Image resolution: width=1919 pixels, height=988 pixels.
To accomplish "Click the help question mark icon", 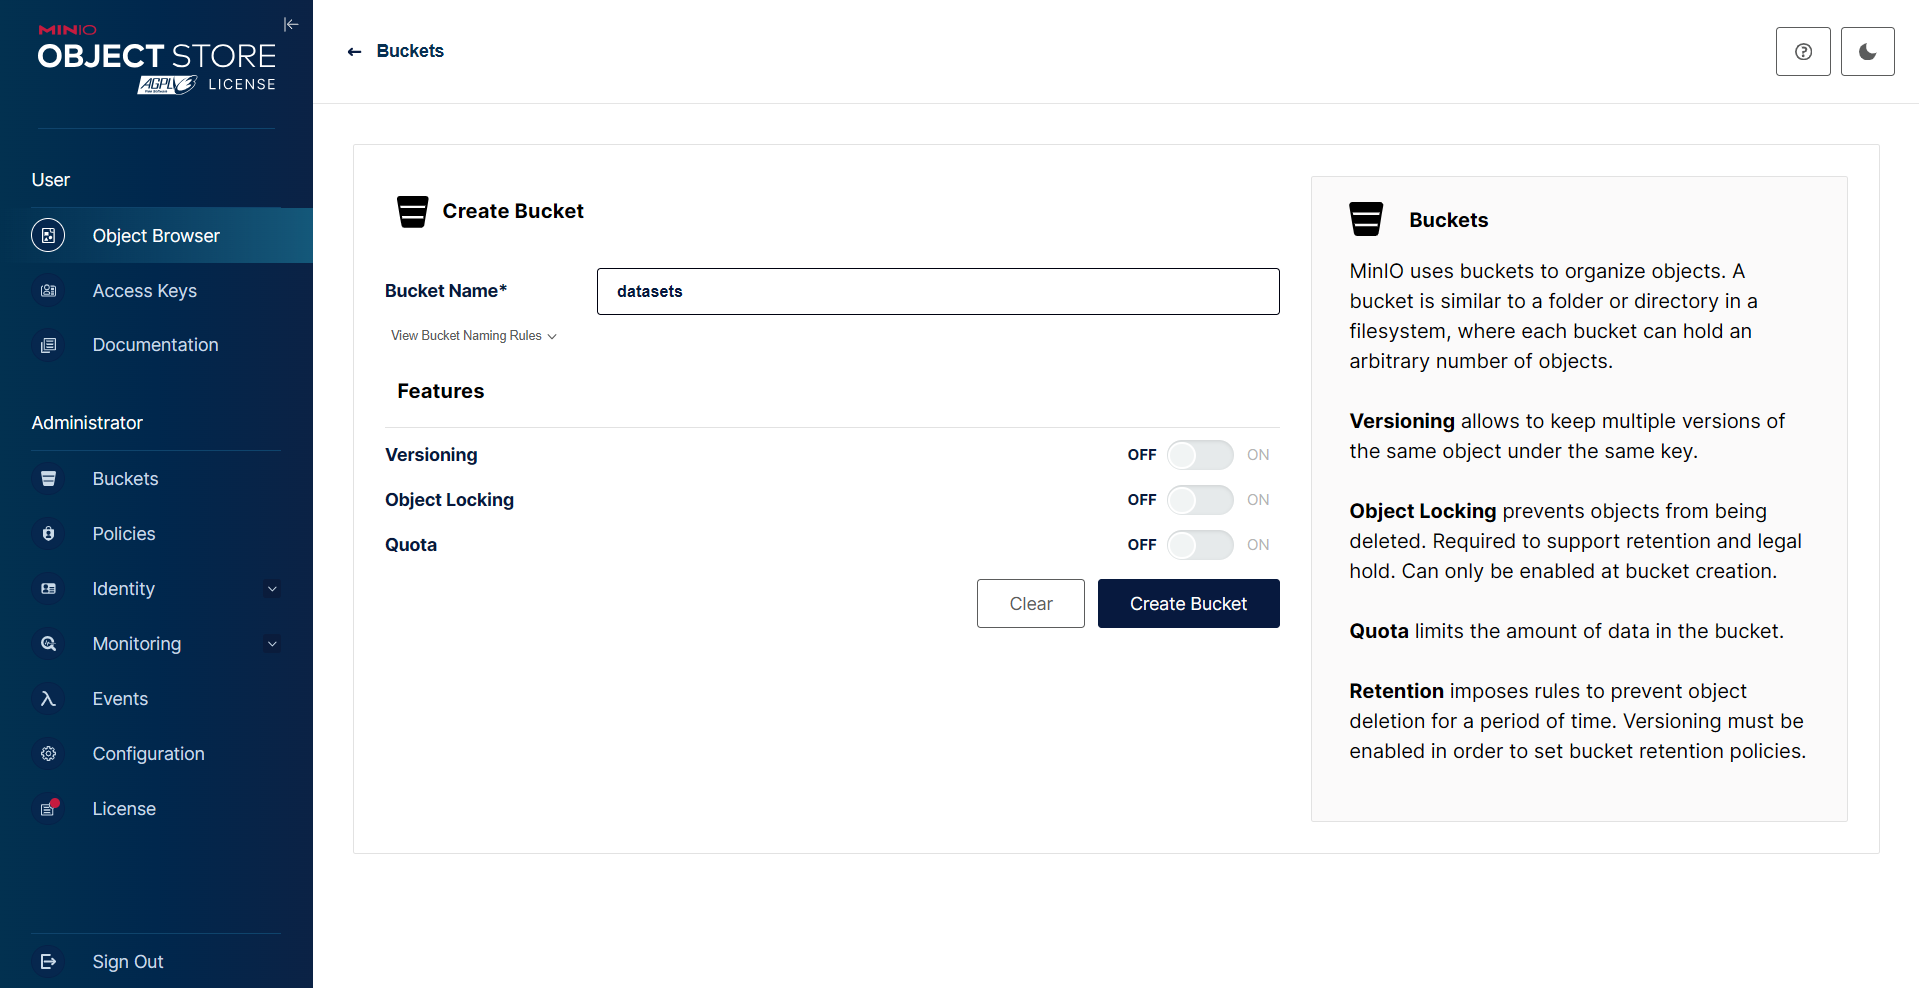I will (x=1802, y=52).
